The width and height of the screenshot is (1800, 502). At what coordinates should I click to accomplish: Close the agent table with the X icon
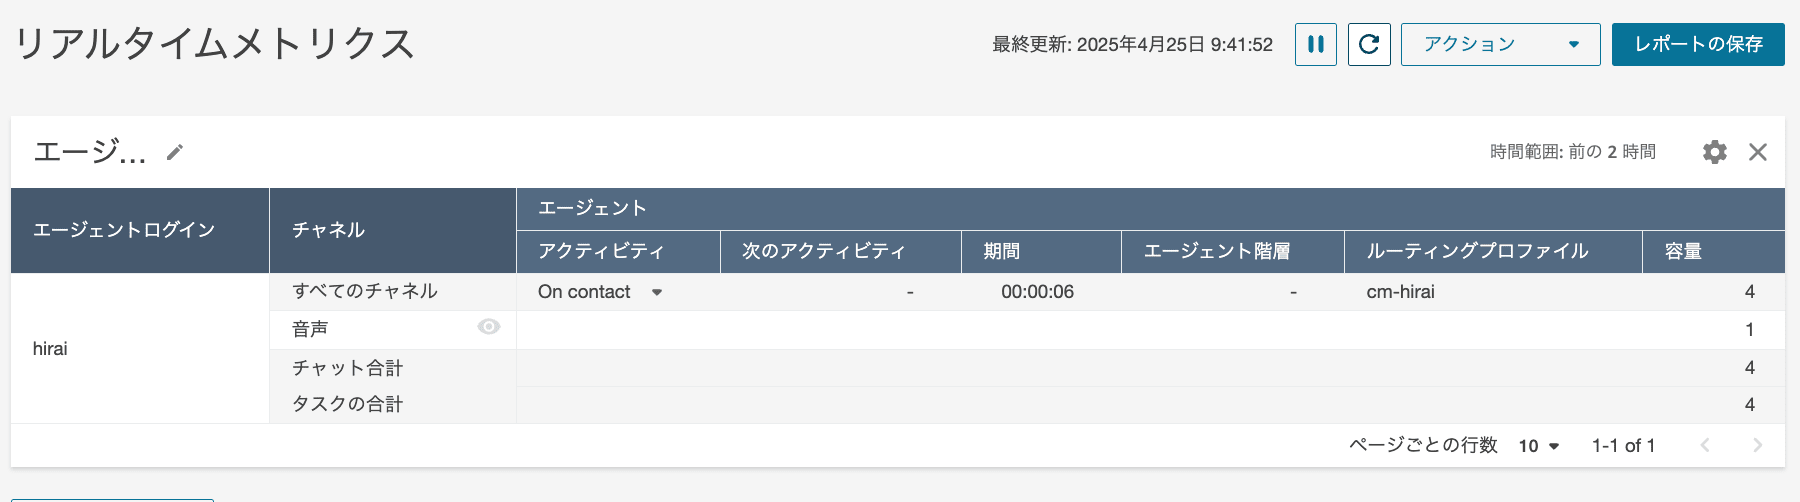[1758, 152]
